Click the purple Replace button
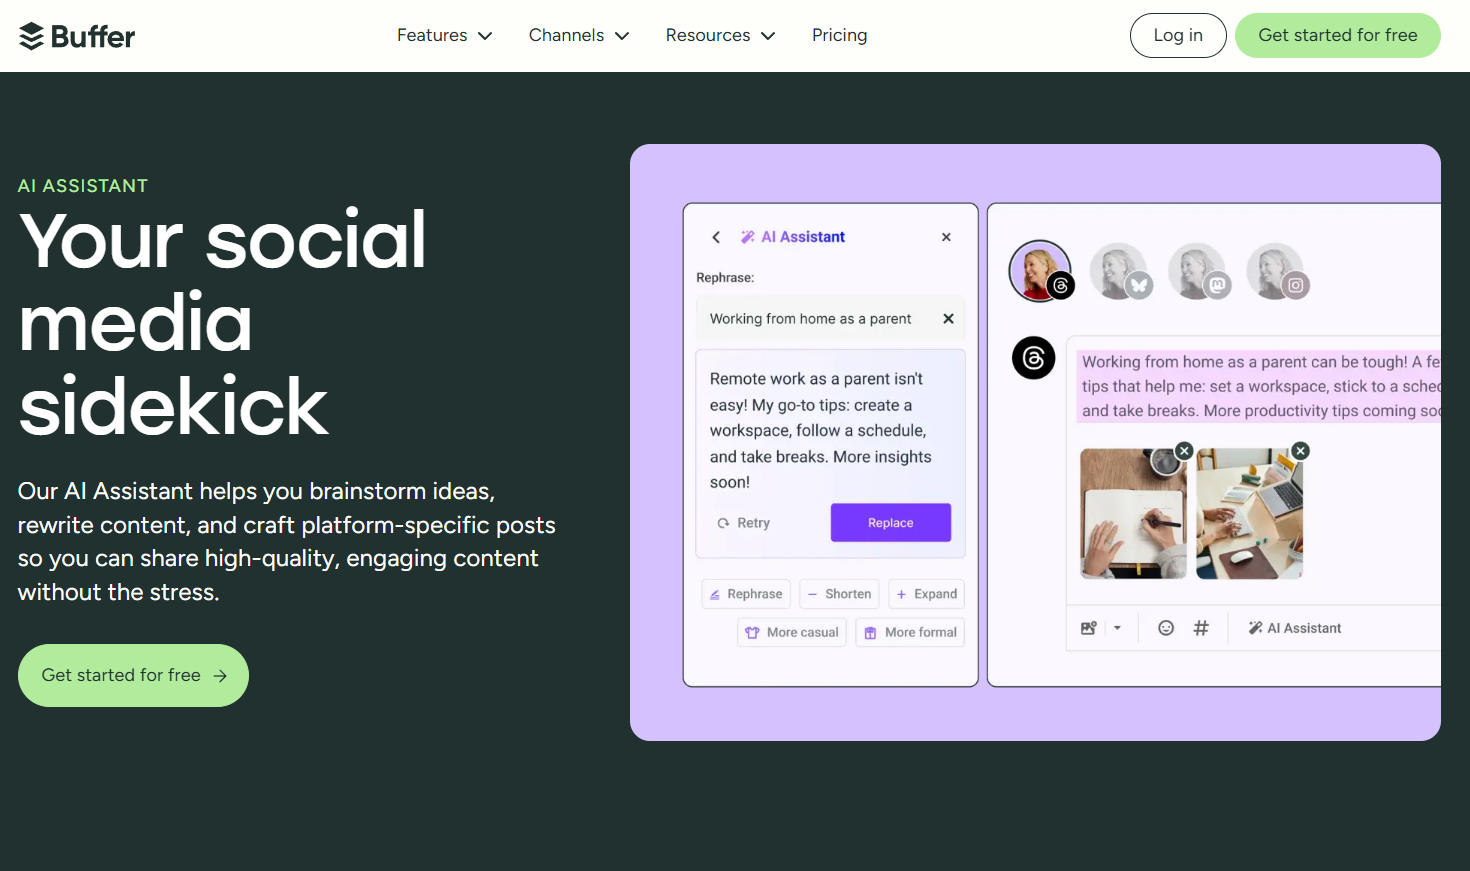 890,523
